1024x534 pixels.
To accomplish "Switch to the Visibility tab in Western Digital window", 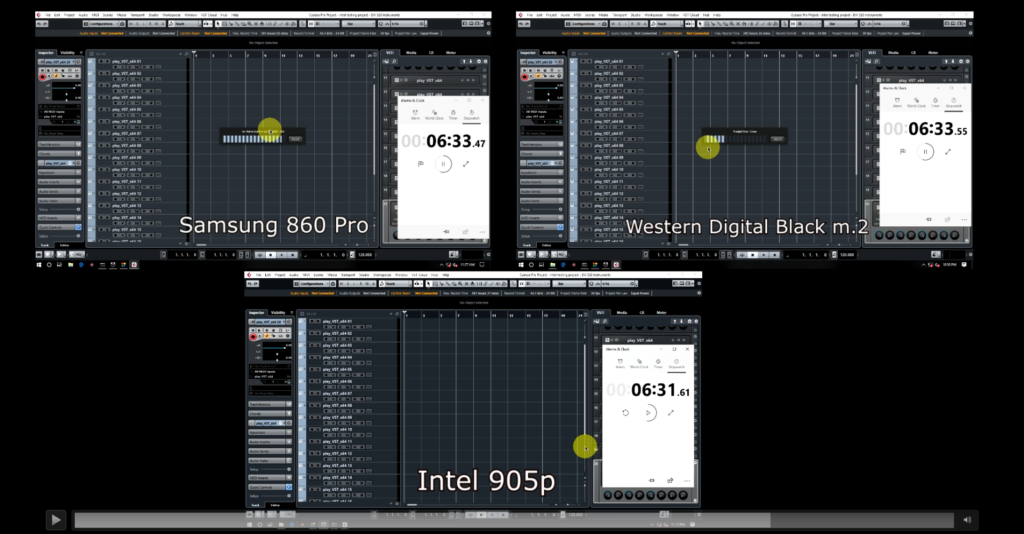I will 550,53.
